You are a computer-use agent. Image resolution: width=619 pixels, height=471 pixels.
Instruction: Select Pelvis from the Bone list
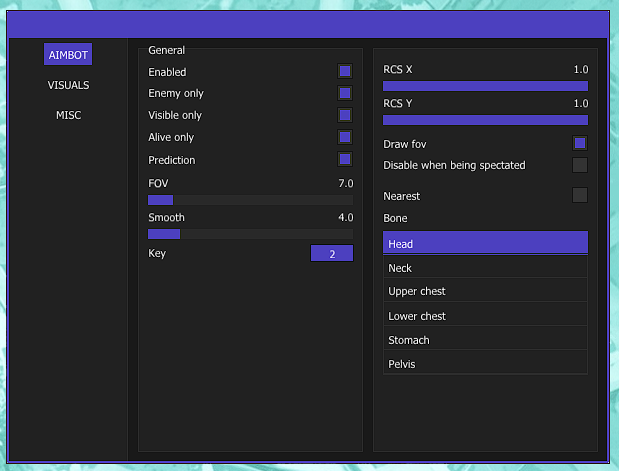485,364
